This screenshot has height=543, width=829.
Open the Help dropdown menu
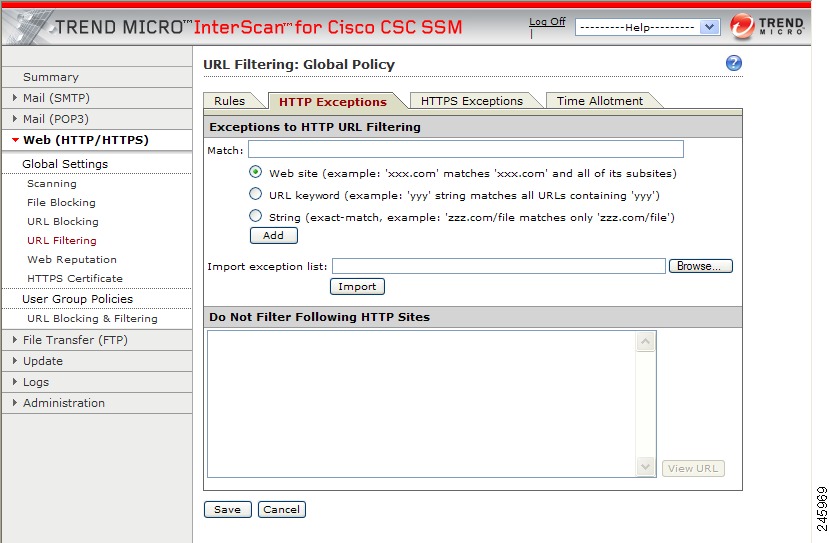(x=647, y=27)
